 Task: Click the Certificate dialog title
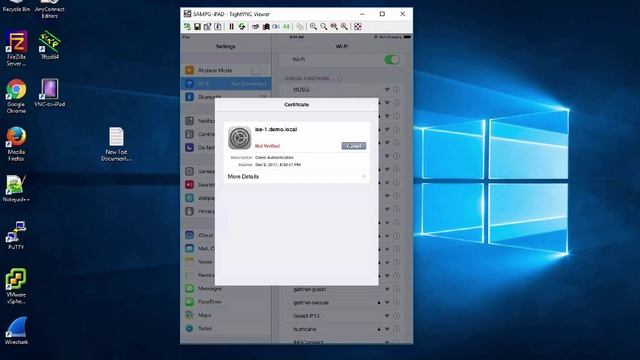296,105
